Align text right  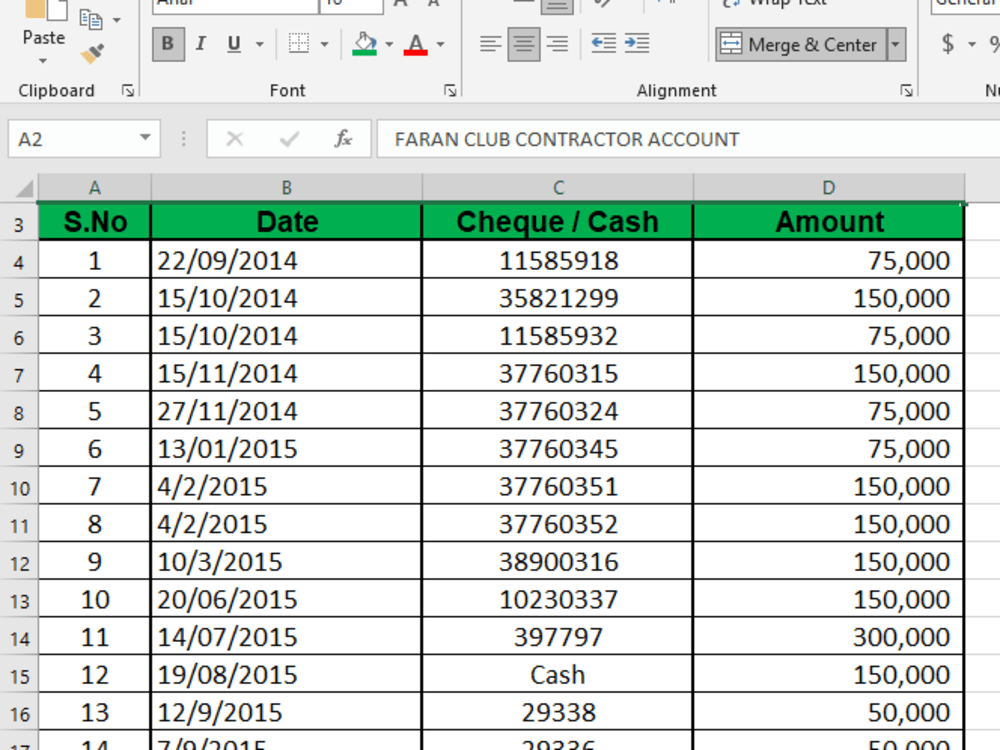click(557, 44)
